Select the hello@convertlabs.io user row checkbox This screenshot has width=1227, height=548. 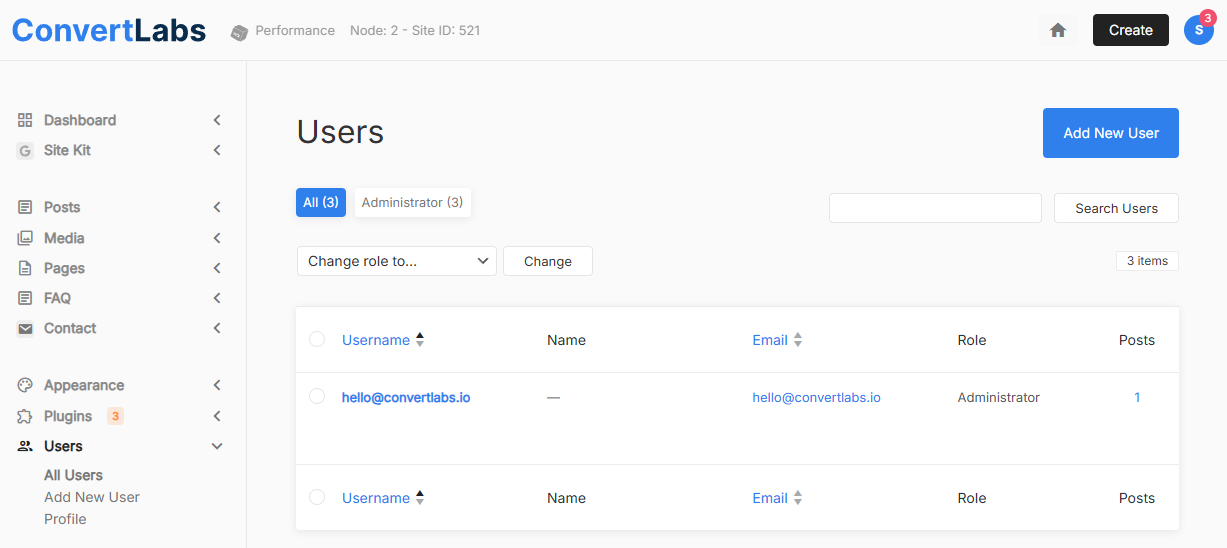point(317,396)
